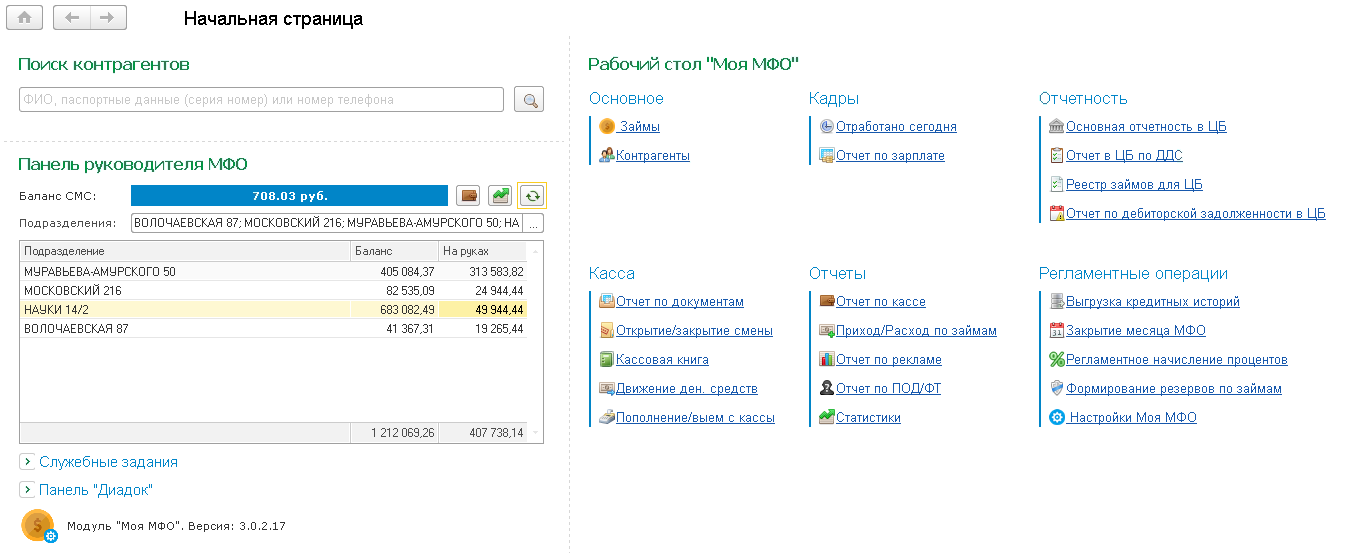The width and height of the screenshot is (1355, 553).
Task: Click icon beside Реестр займов для ЦБ
Action: tap(1057, 184)
